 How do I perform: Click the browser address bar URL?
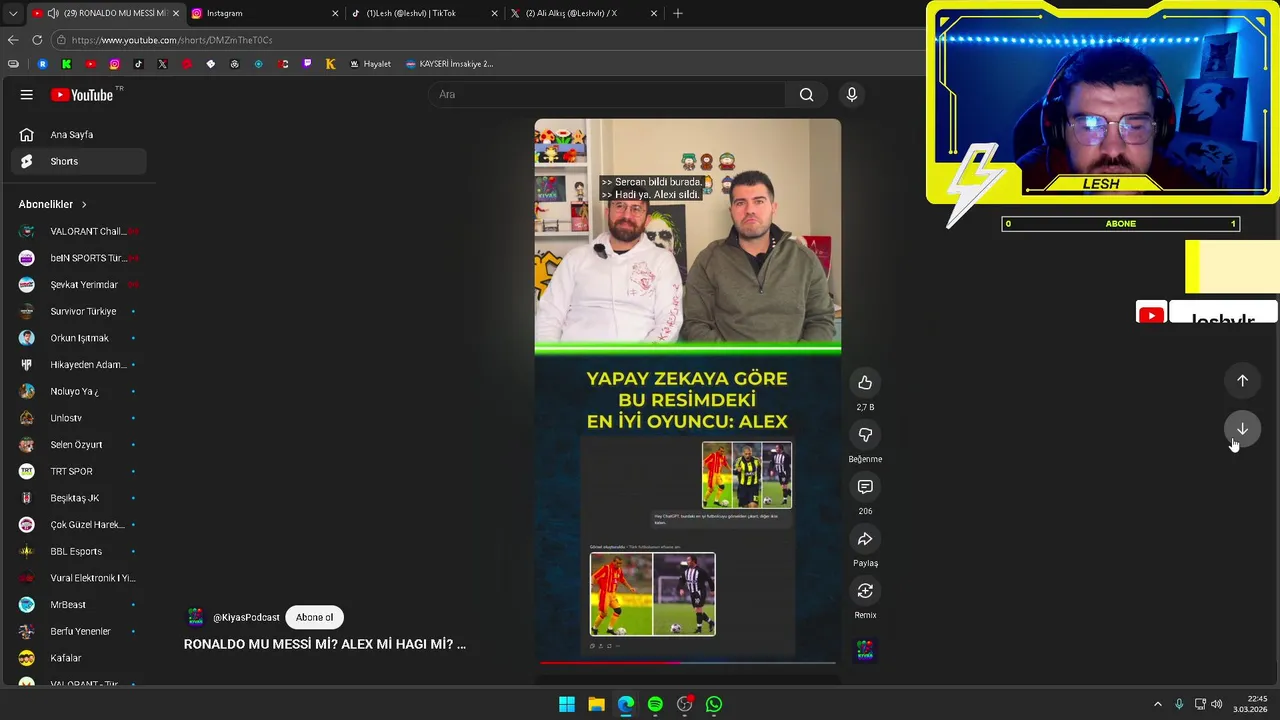pos(172,40)
